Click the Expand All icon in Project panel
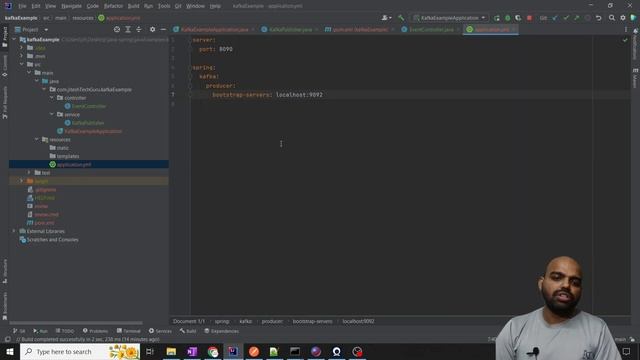The width and height of the screenshot is (640, 360). click(x=128, y=29)
